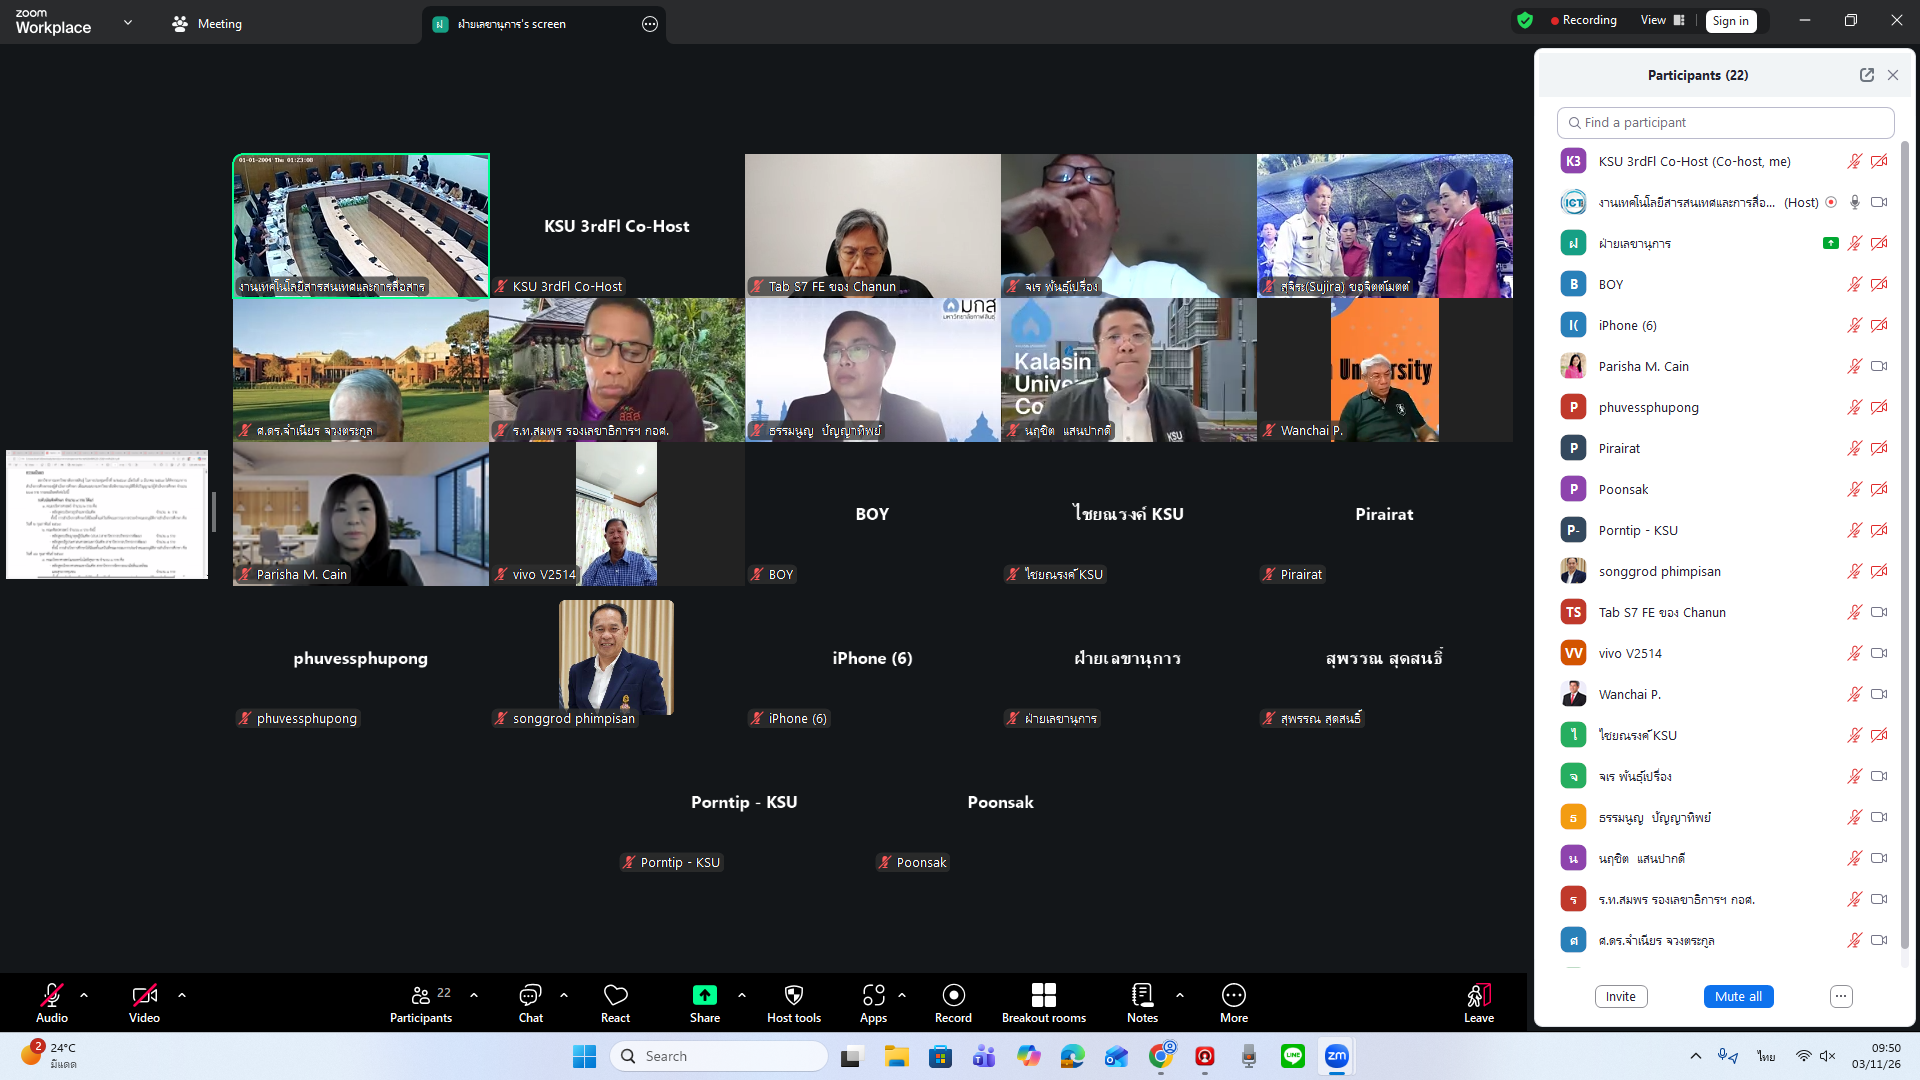
Task: Start Breakout rooms
Action: (1043, 995)
